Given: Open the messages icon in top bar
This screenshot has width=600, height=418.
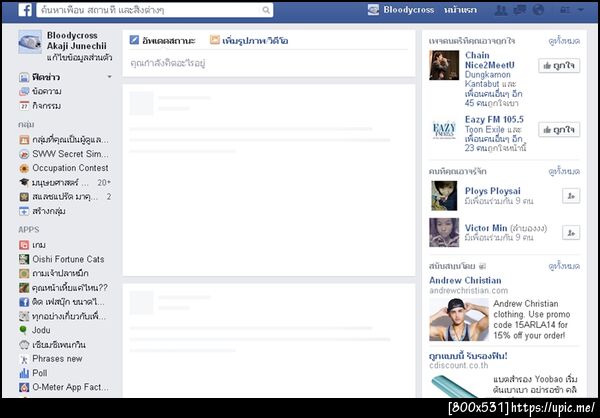Looking at the screenshot, I should click(520, 10).
